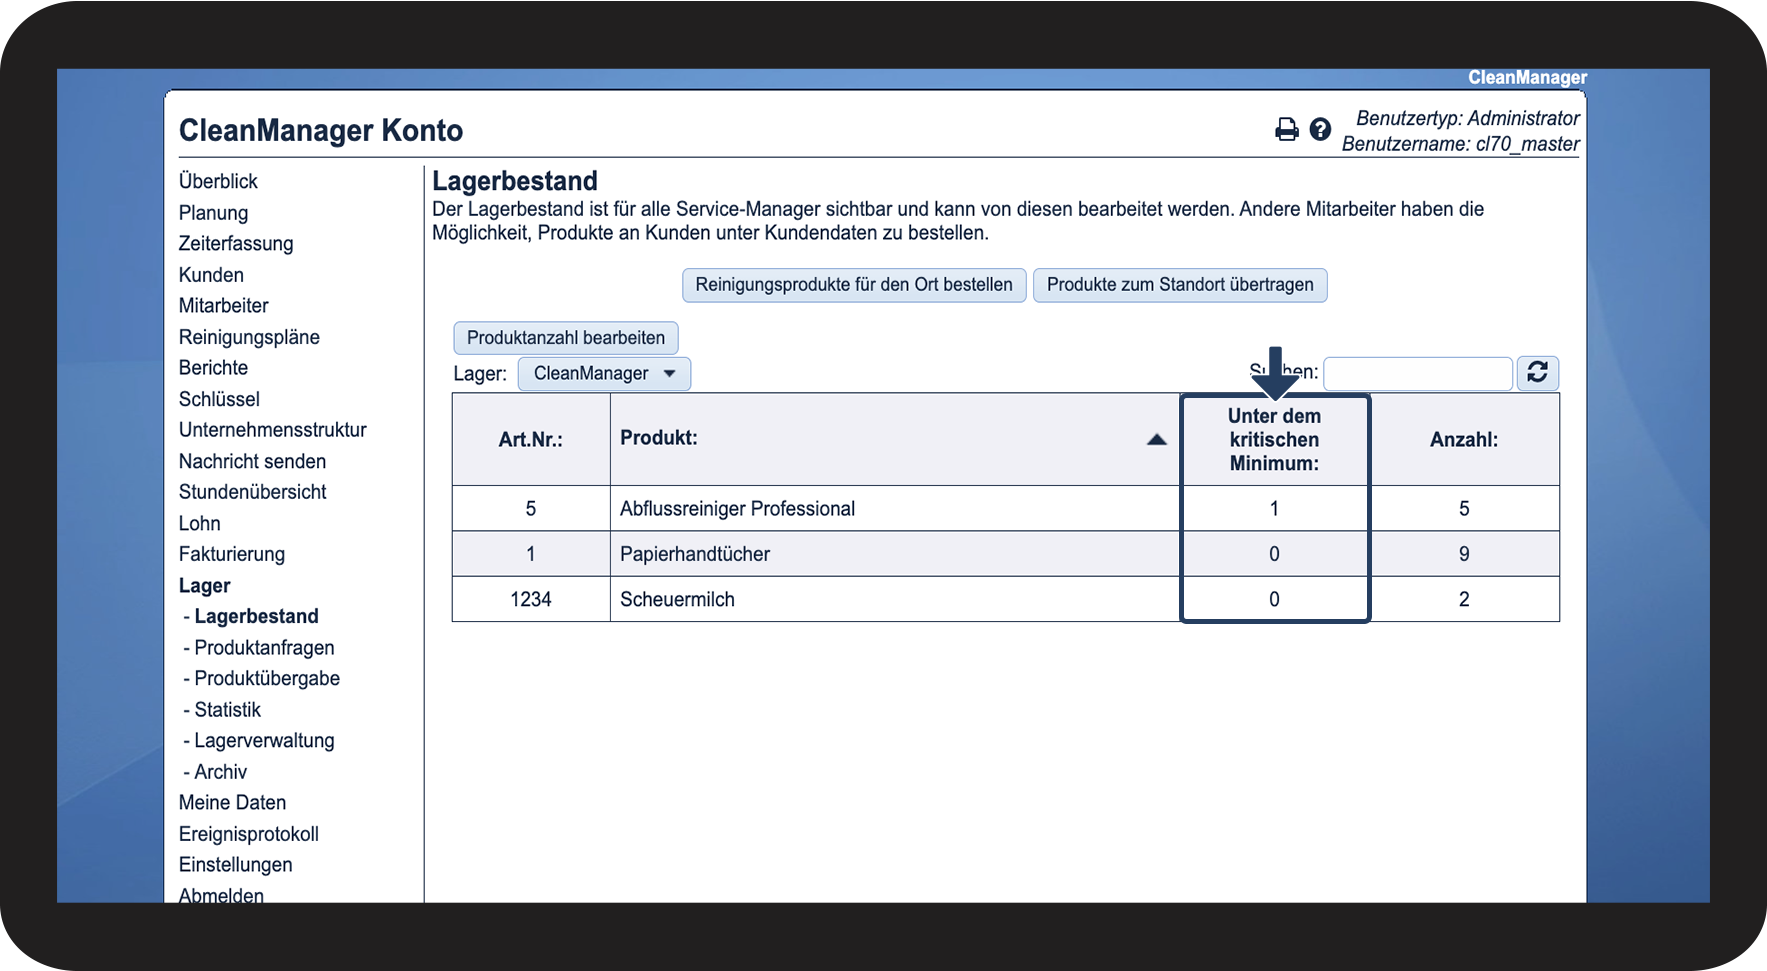
Task: Open Ereignisprotokoll
Action: 249,834
